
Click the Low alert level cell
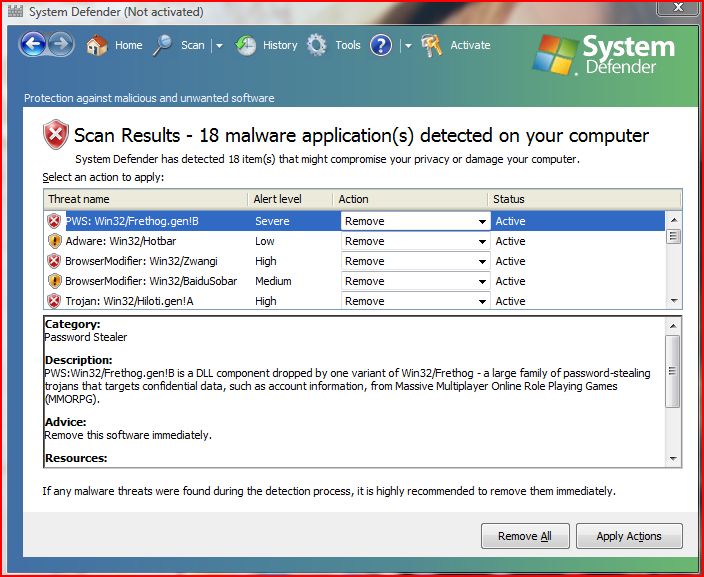[x=264, y=241]
